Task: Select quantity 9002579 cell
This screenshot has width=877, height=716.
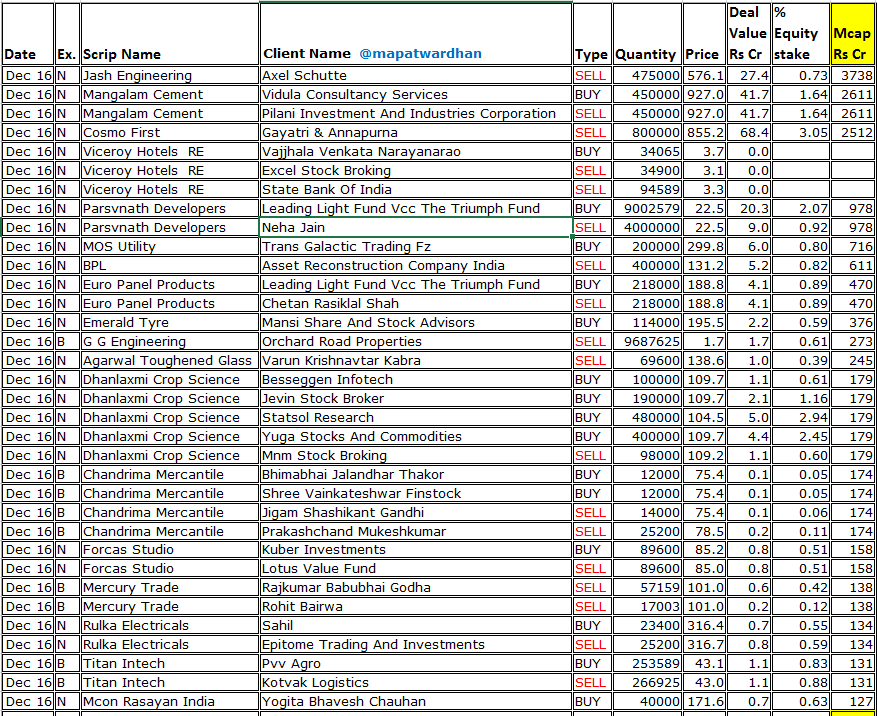Action: click(647, 209)
